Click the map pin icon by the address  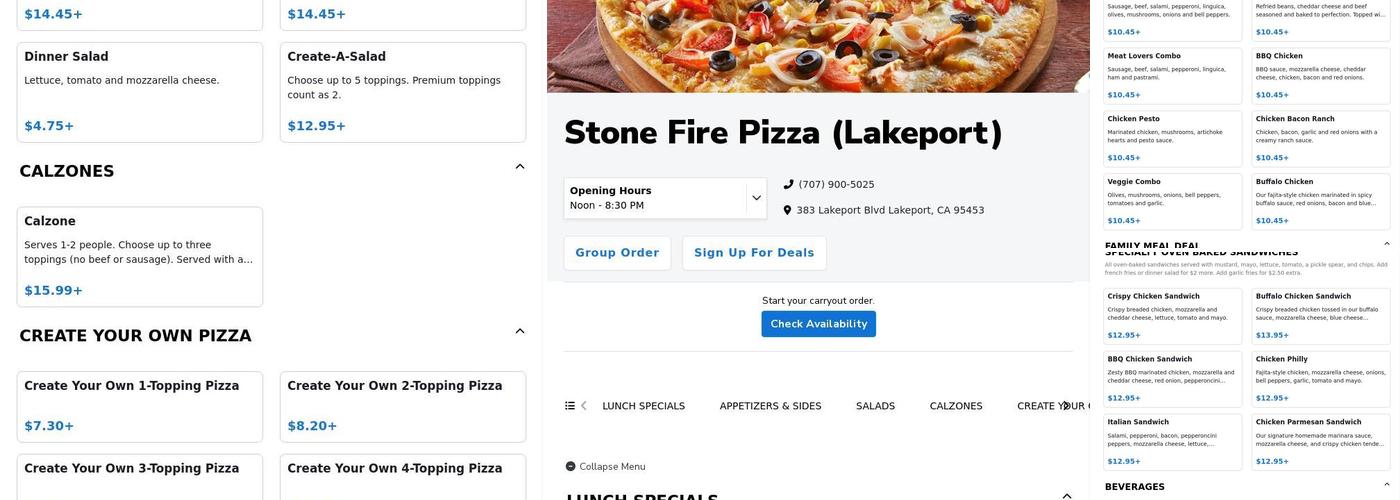tap(787, 210)
